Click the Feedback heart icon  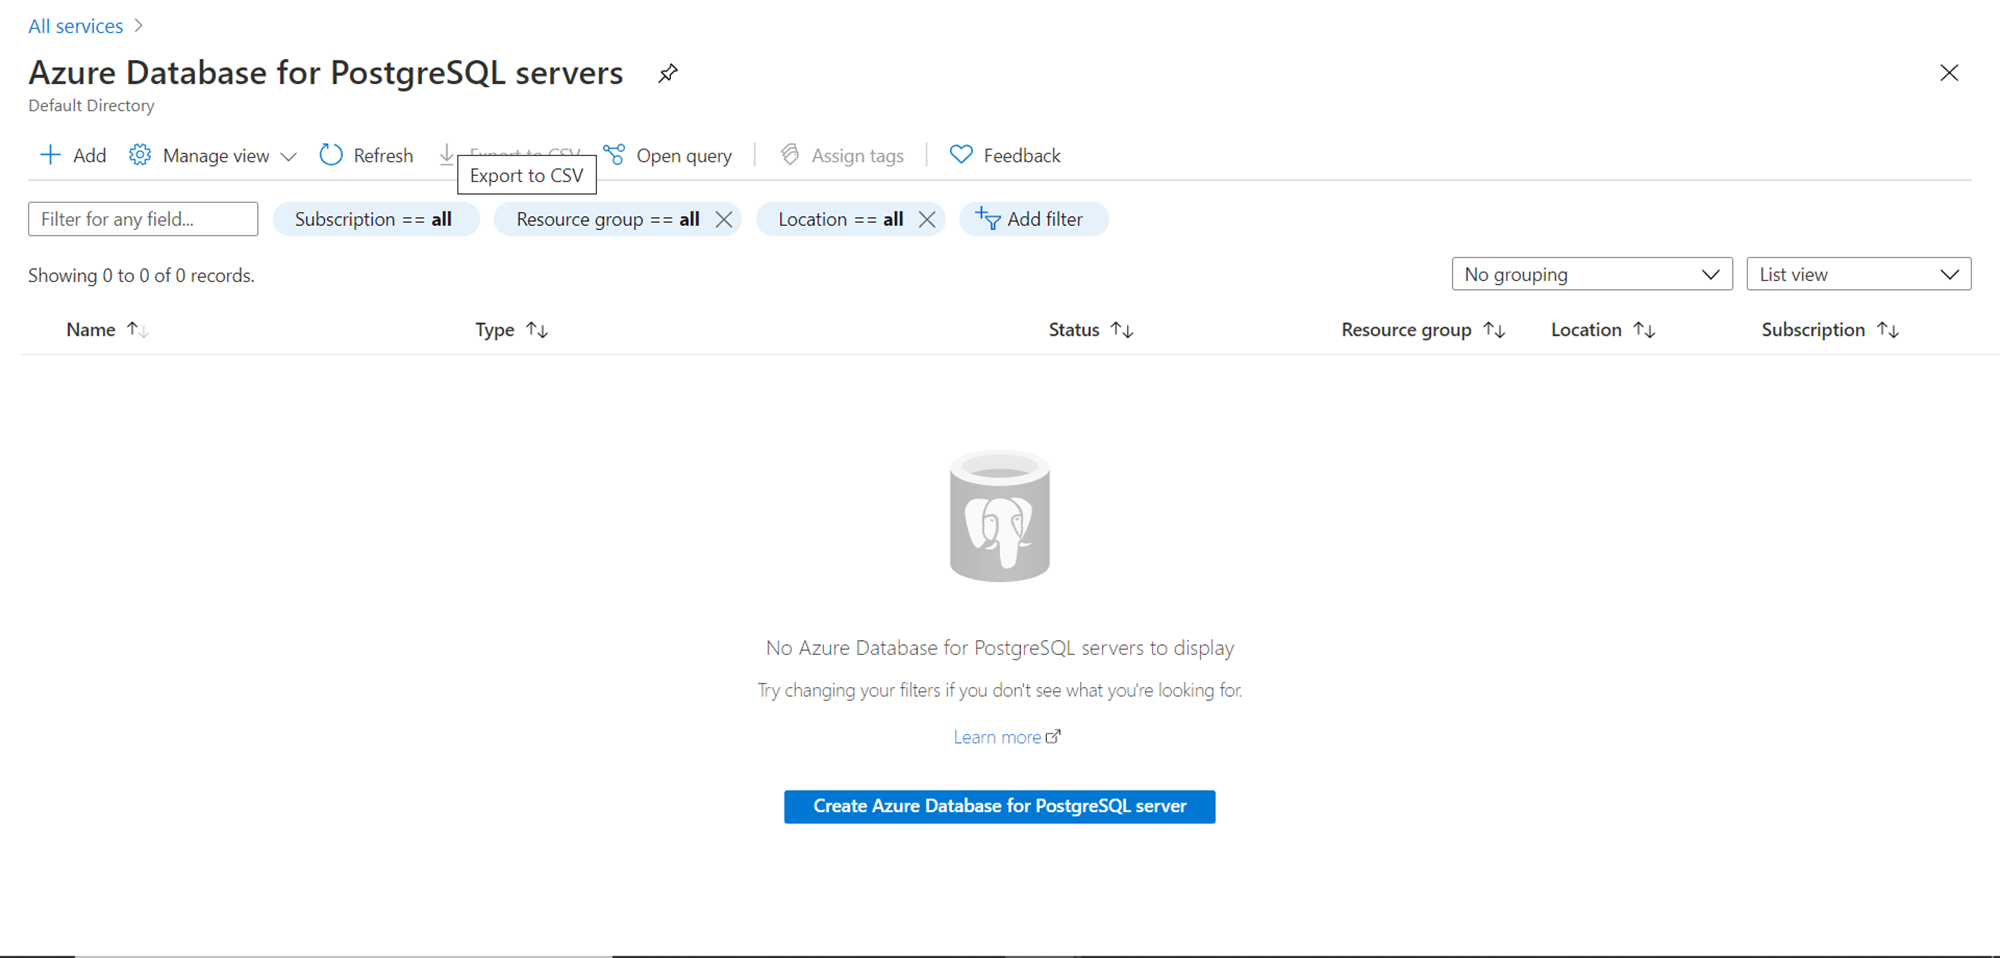click(961, 154)
